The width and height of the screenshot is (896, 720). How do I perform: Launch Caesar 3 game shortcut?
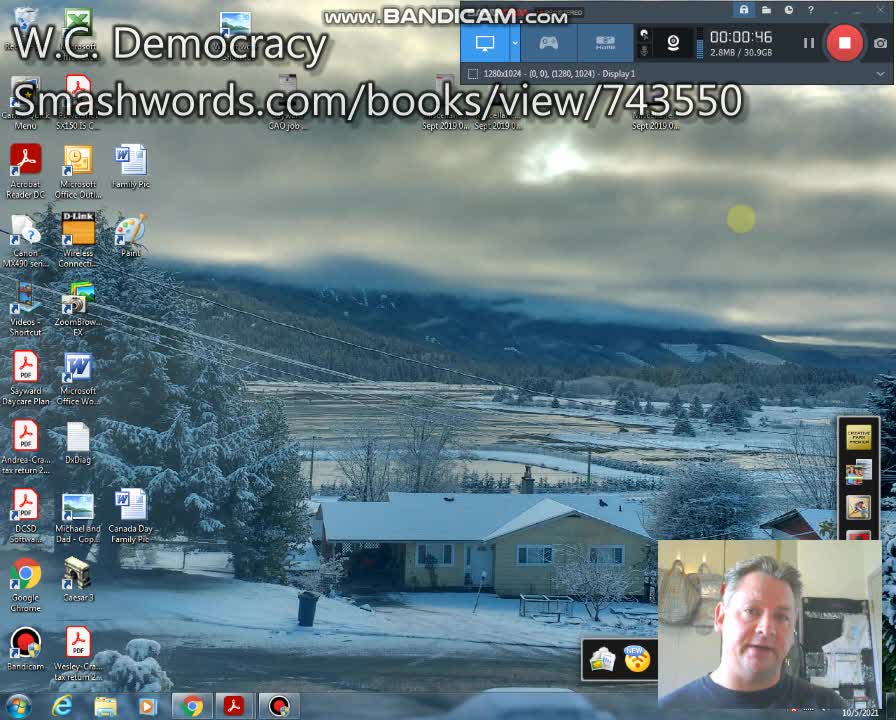pyautogui.click(x=78, y=579)
